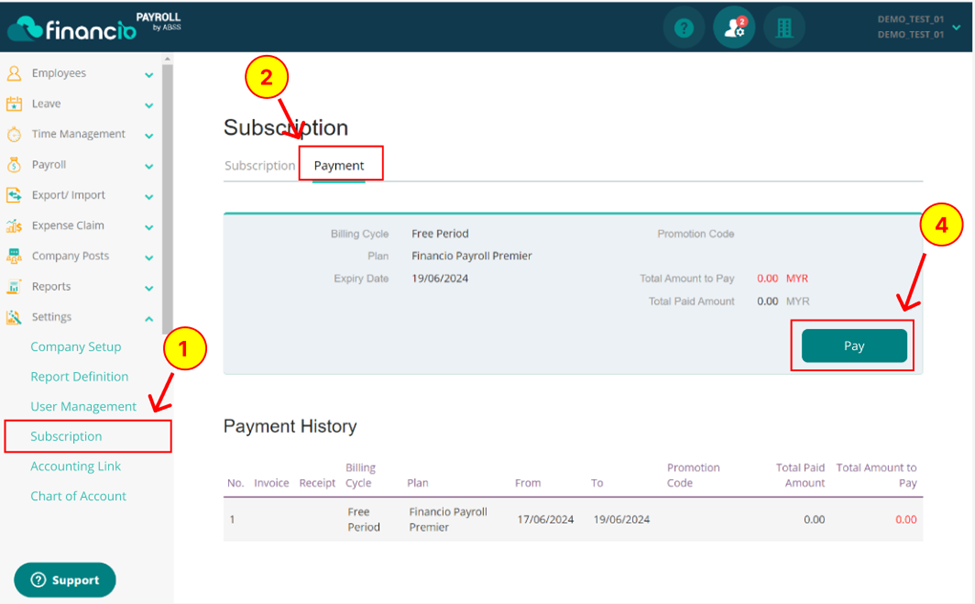Open the user settings notification icon
The image size is (975, 604).
click(734, 28)
